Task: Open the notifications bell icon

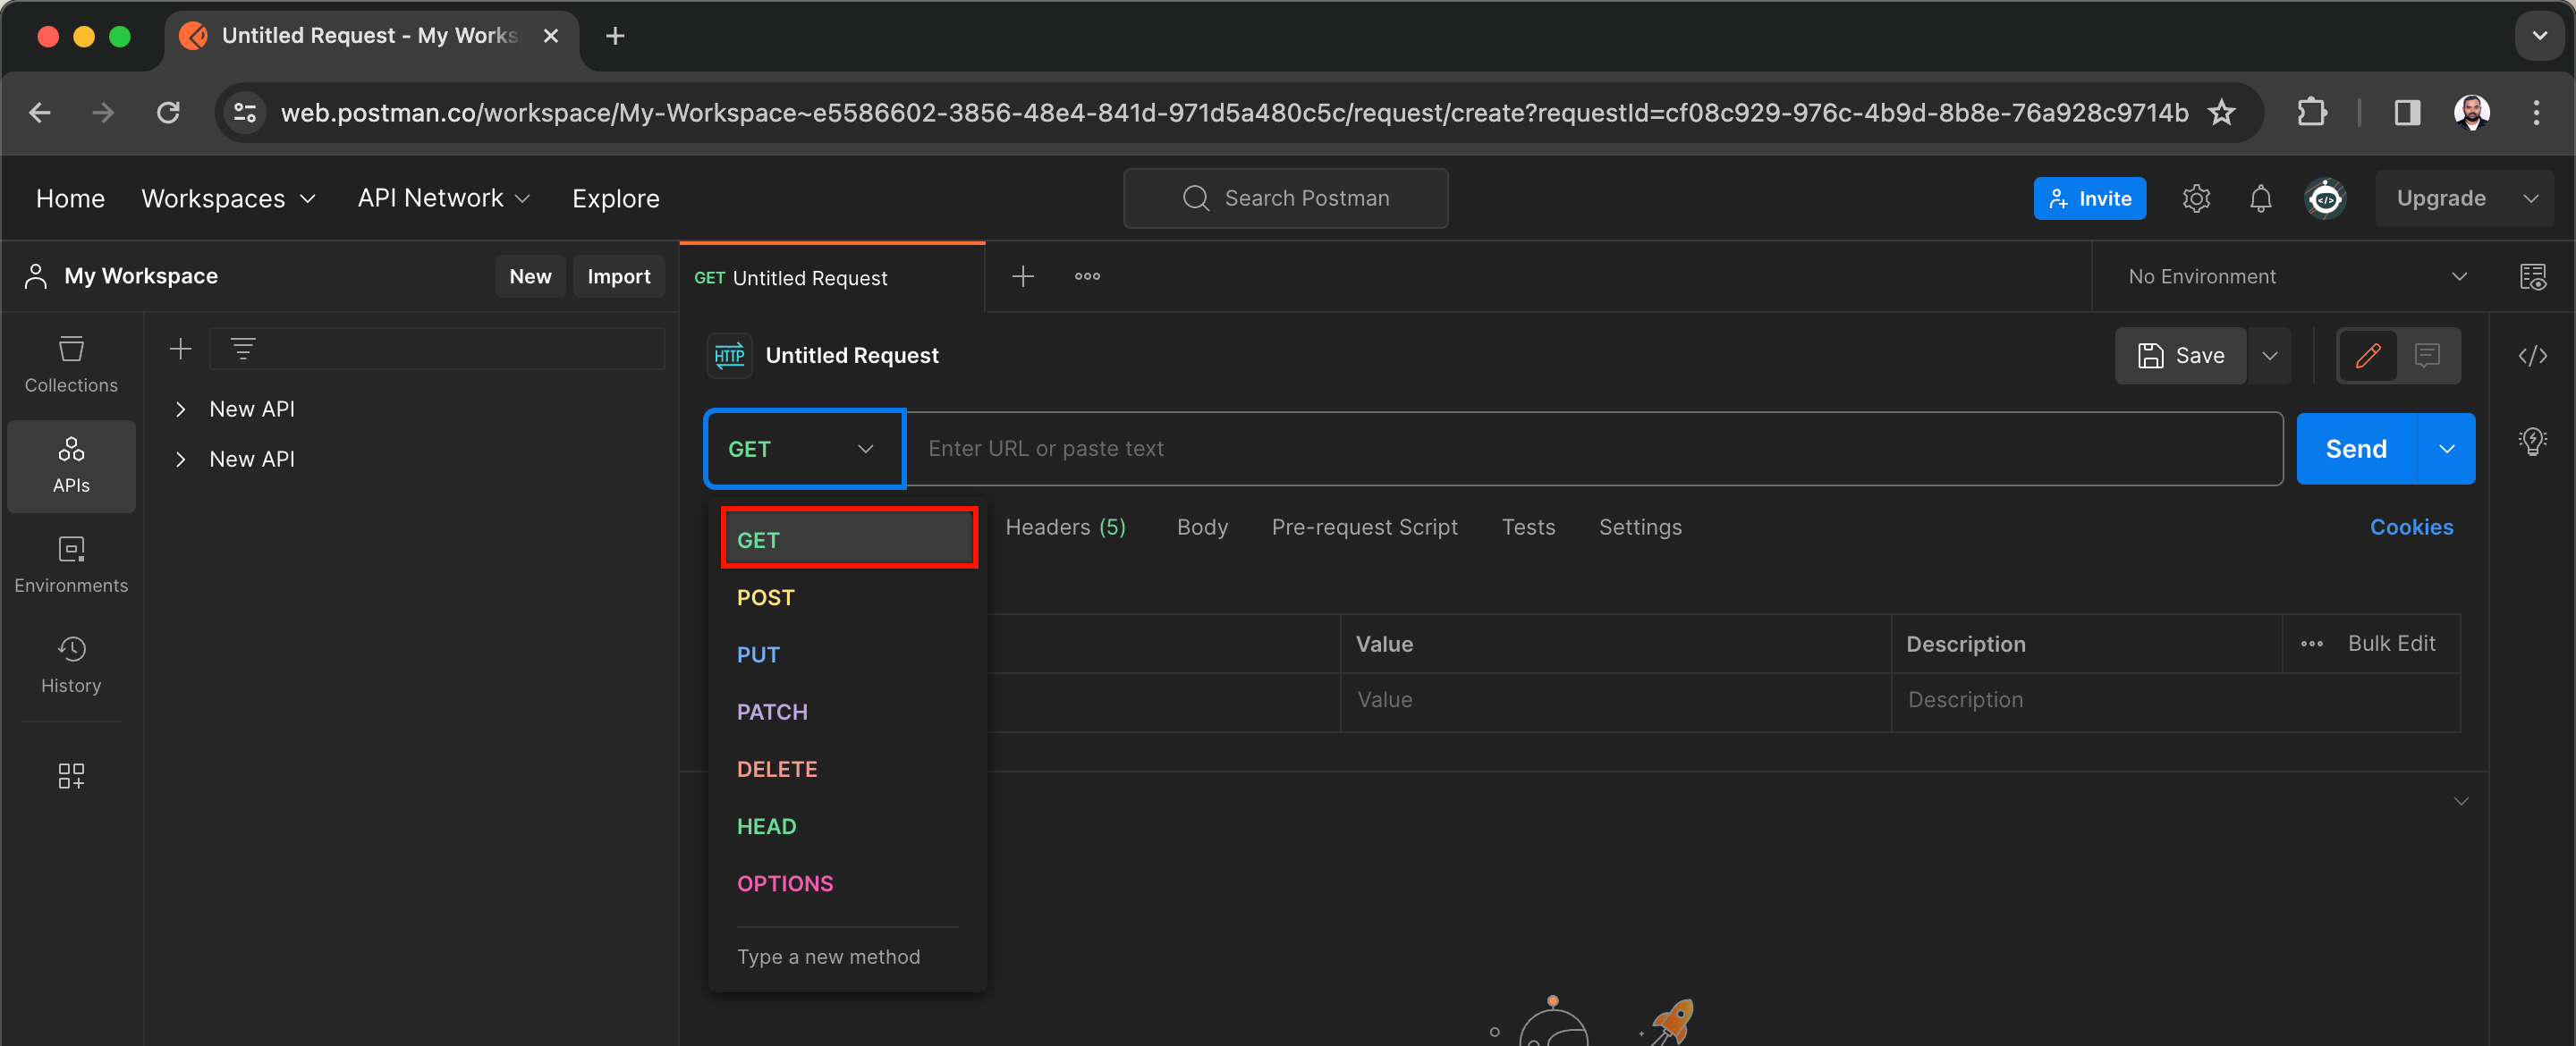Action: click(x=2260, y=198)
